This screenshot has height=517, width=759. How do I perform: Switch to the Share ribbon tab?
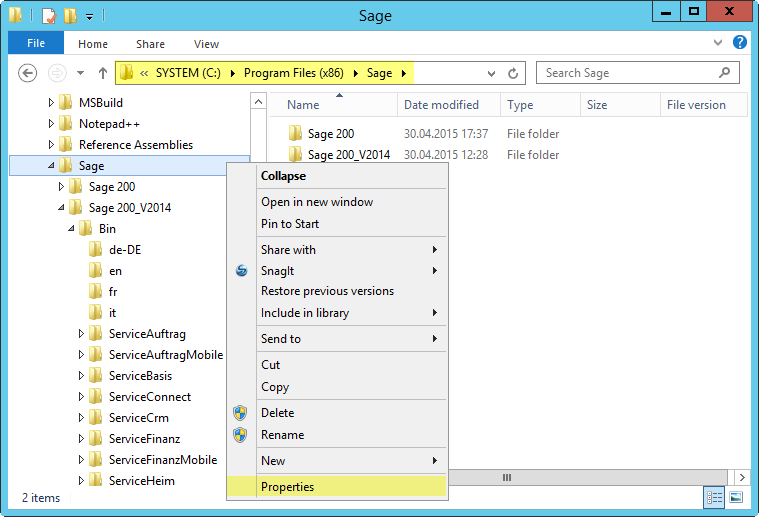pyautogui.click(x=150, y=44)
